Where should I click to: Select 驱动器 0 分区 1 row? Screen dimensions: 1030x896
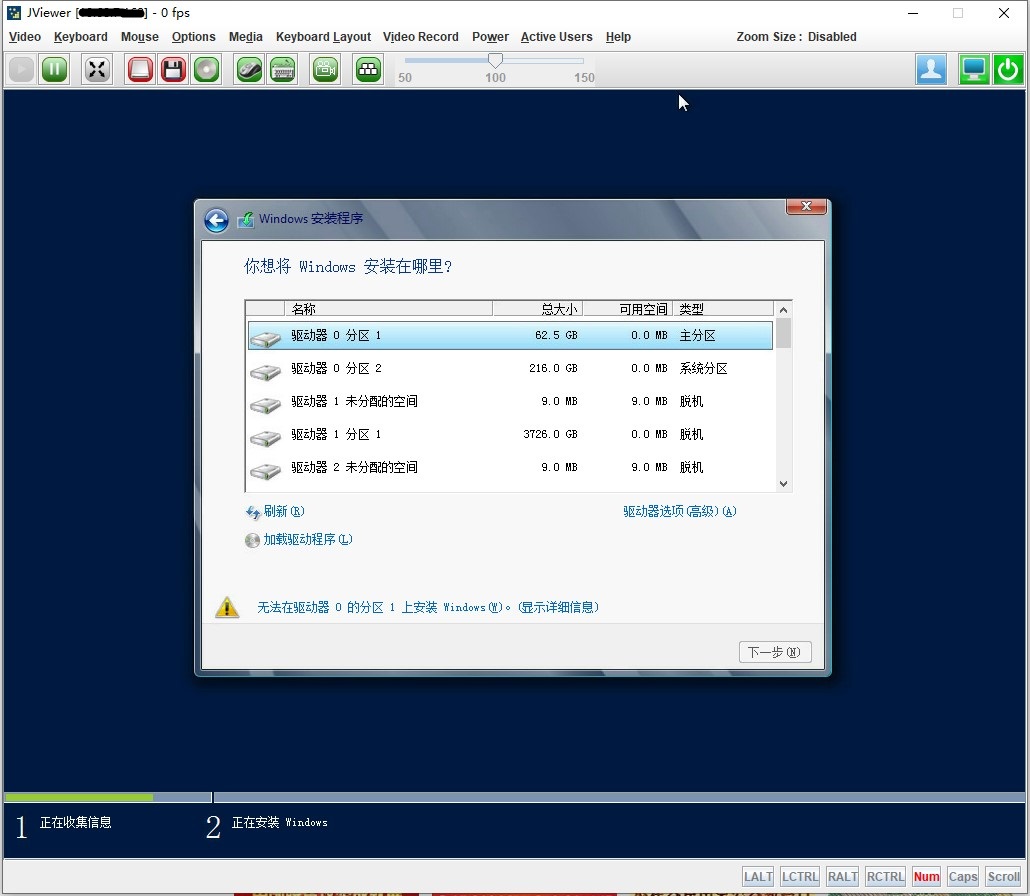(510, 335)
